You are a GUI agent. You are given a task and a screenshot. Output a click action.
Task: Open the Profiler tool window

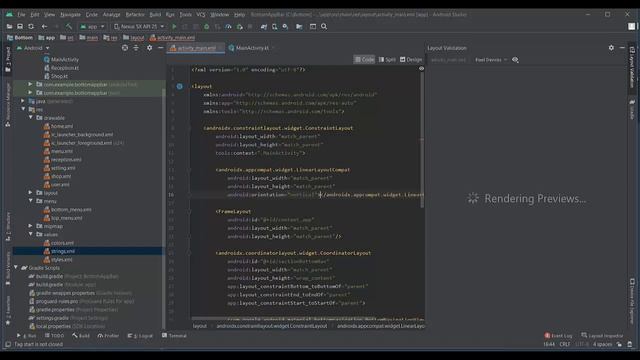[108, 336]
